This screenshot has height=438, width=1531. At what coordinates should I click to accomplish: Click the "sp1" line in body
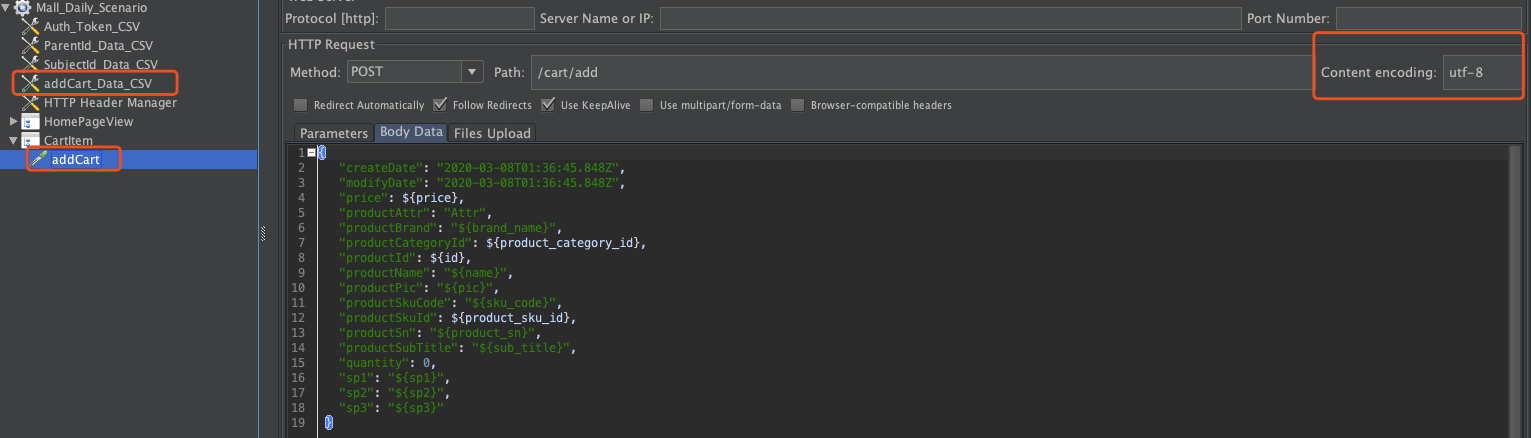point(396,378)
